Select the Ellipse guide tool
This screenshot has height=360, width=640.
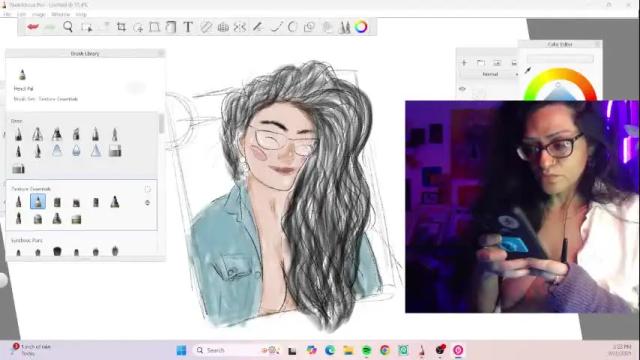click(292, 27)
